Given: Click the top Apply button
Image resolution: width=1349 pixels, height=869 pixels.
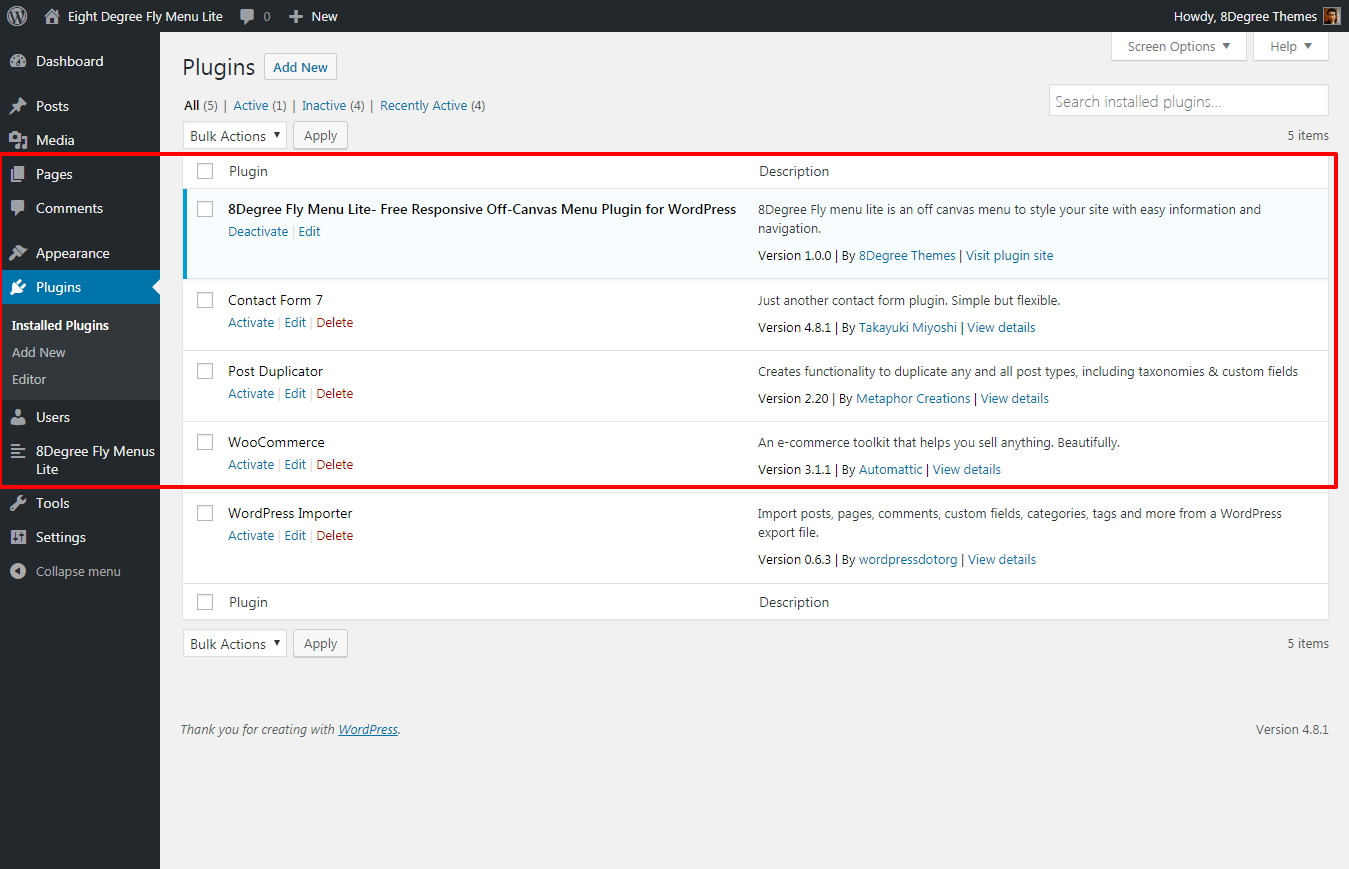Looking at the screenshot, I should (x=320, y=136).
